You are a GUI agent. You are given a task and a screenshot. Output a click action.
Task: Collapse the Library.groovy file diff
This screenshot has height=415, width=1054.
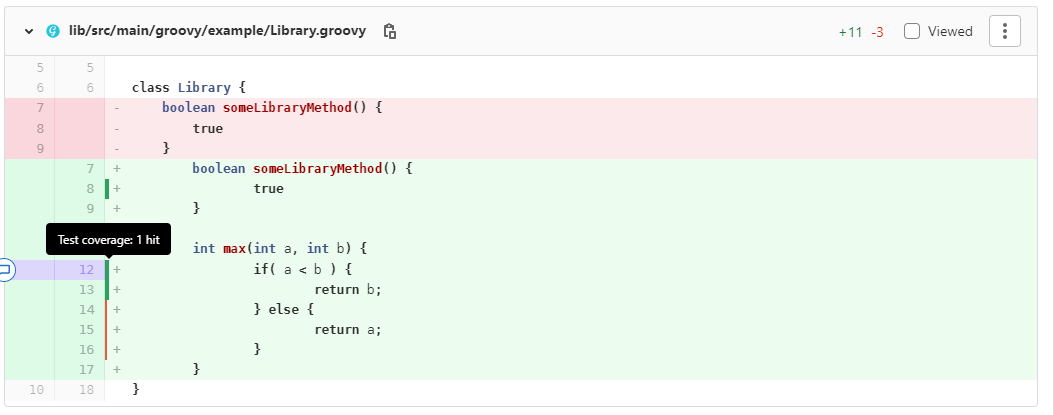point(28,31)
